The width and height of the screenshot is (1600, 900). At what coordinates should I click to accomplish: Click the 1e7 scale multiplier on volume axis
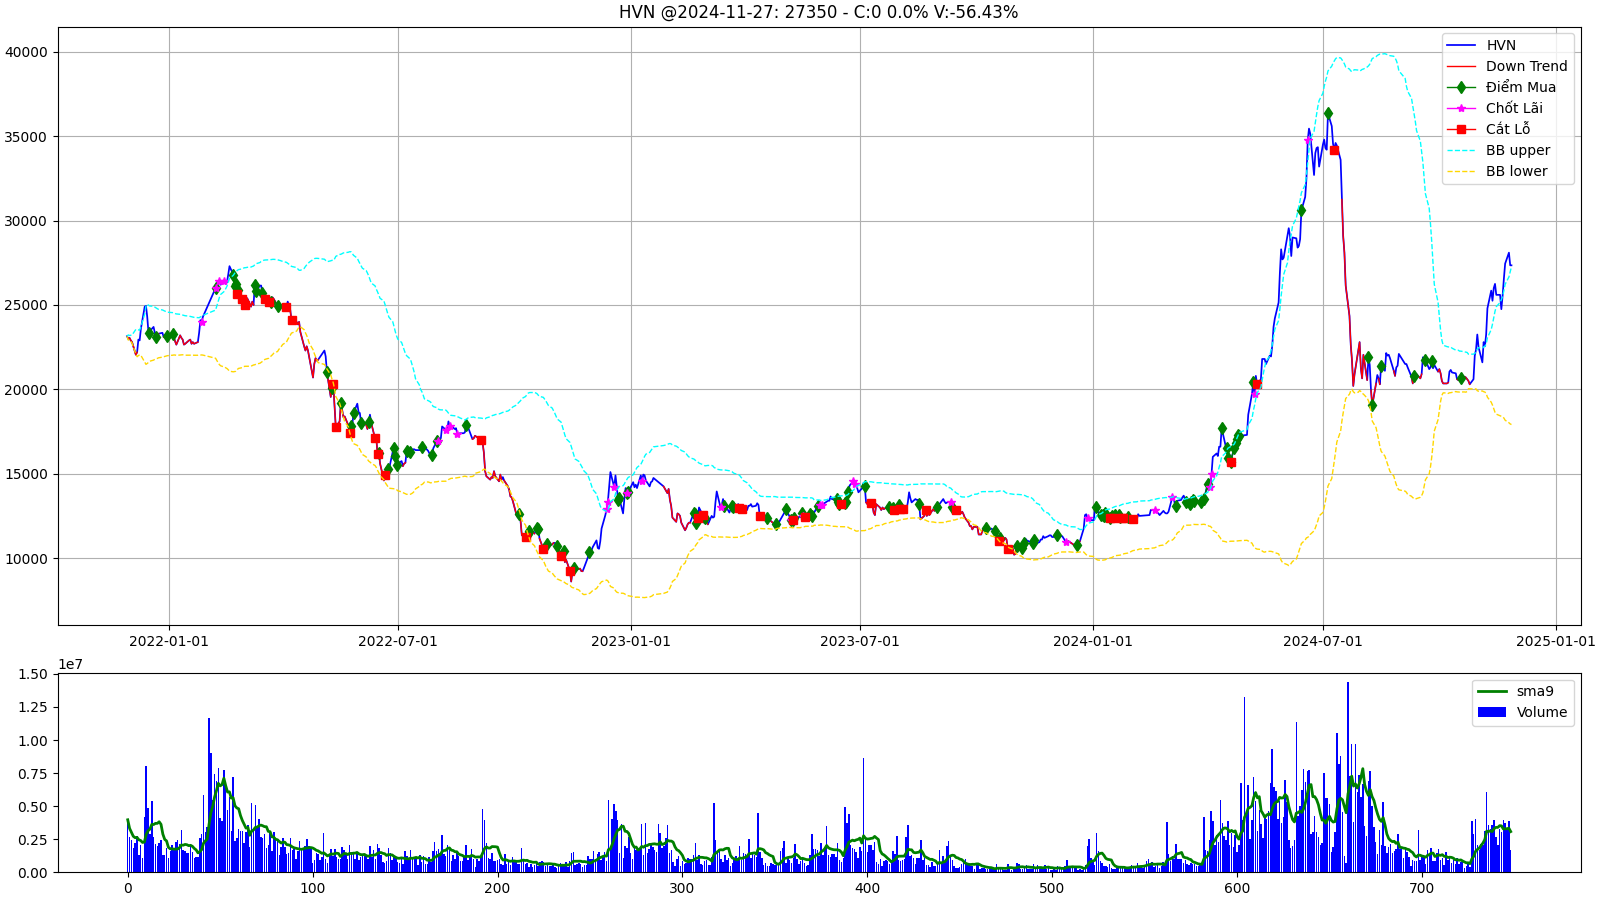tap(70, 664)
